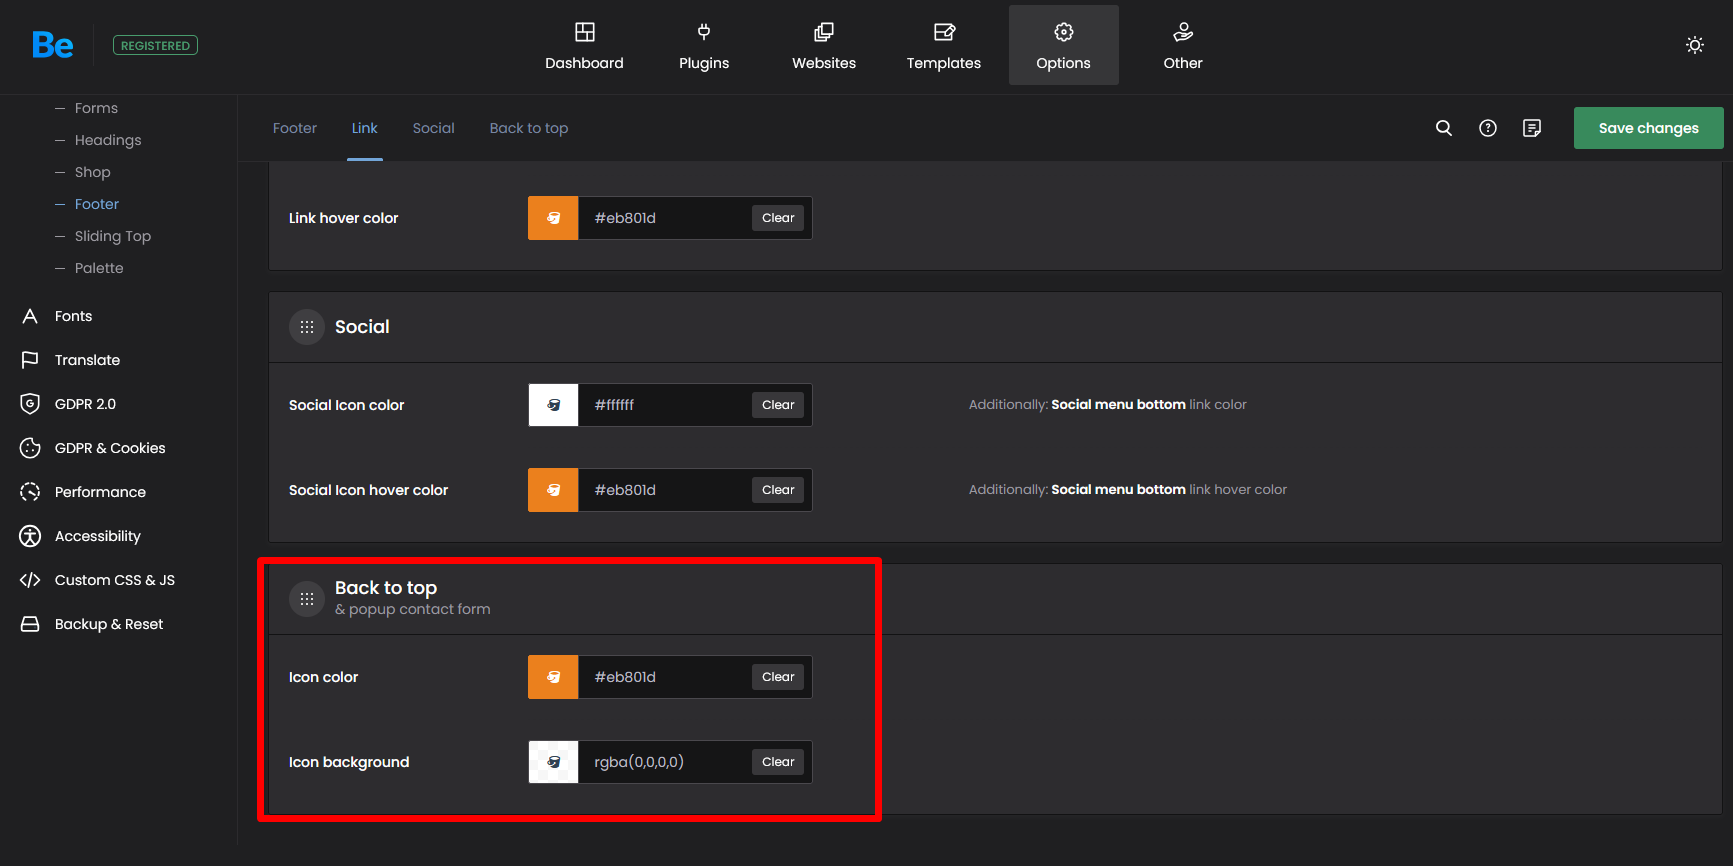
Task: Toggle the light/dark theme sun icon
Action: (1694, 45)
